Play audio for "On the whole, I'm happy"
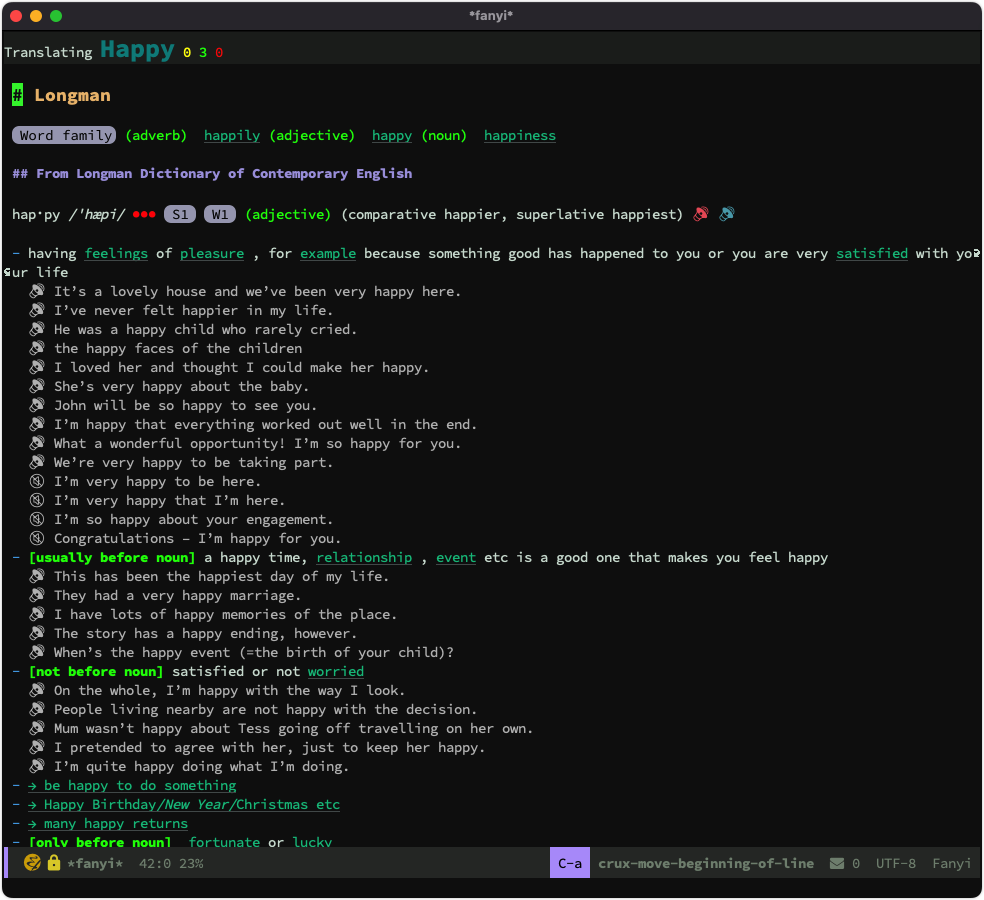 [x=37, y=690]
